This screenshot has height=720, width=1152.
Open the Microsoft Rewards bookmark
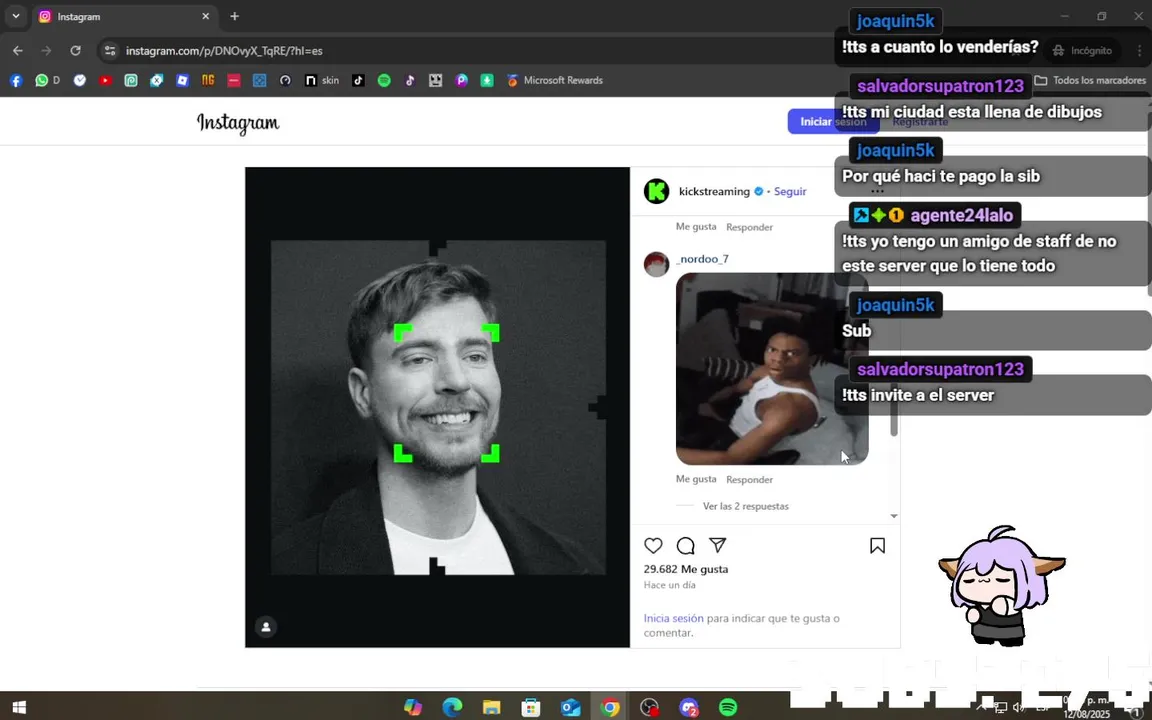point(555,81)
